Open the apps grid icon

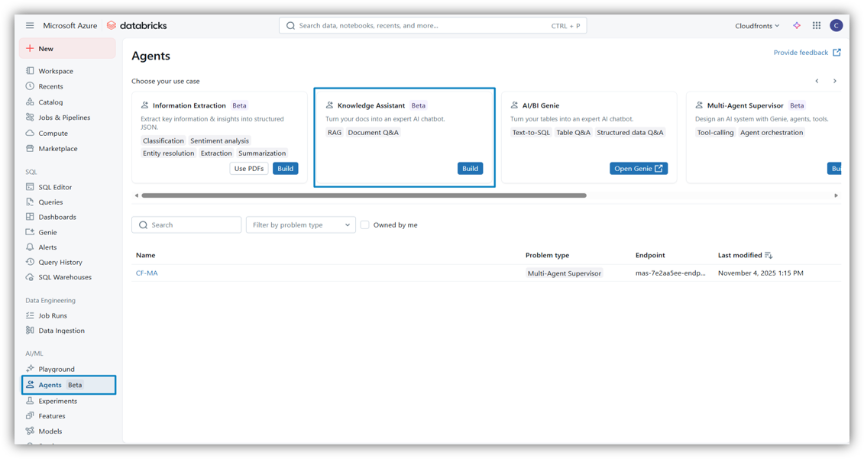[817, 25]
